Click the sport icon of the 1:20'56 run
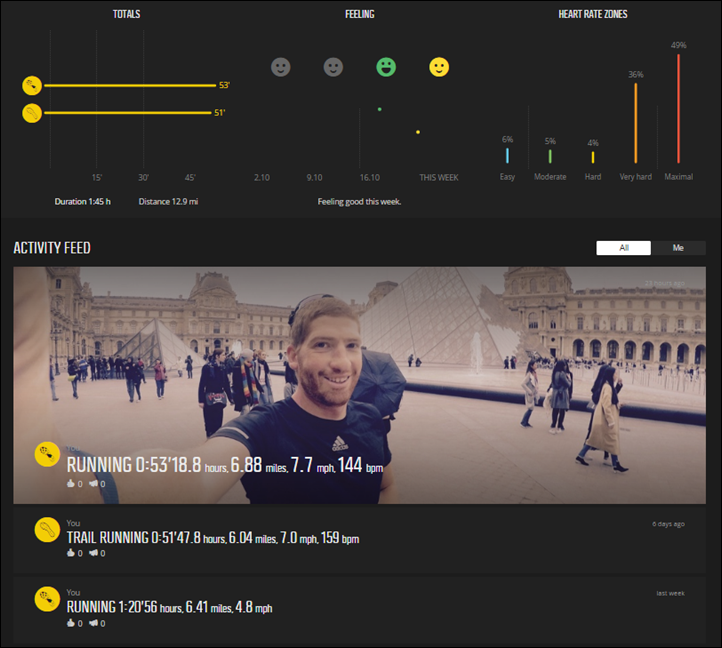Viewport: 722px width, 648px height. 46,599
